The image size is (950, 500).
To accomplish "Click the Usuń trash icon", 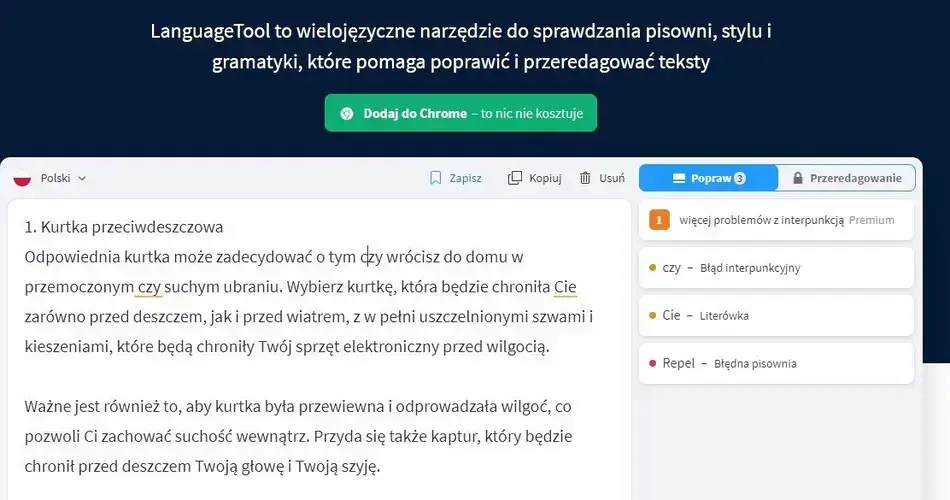I will pos(585,178).
